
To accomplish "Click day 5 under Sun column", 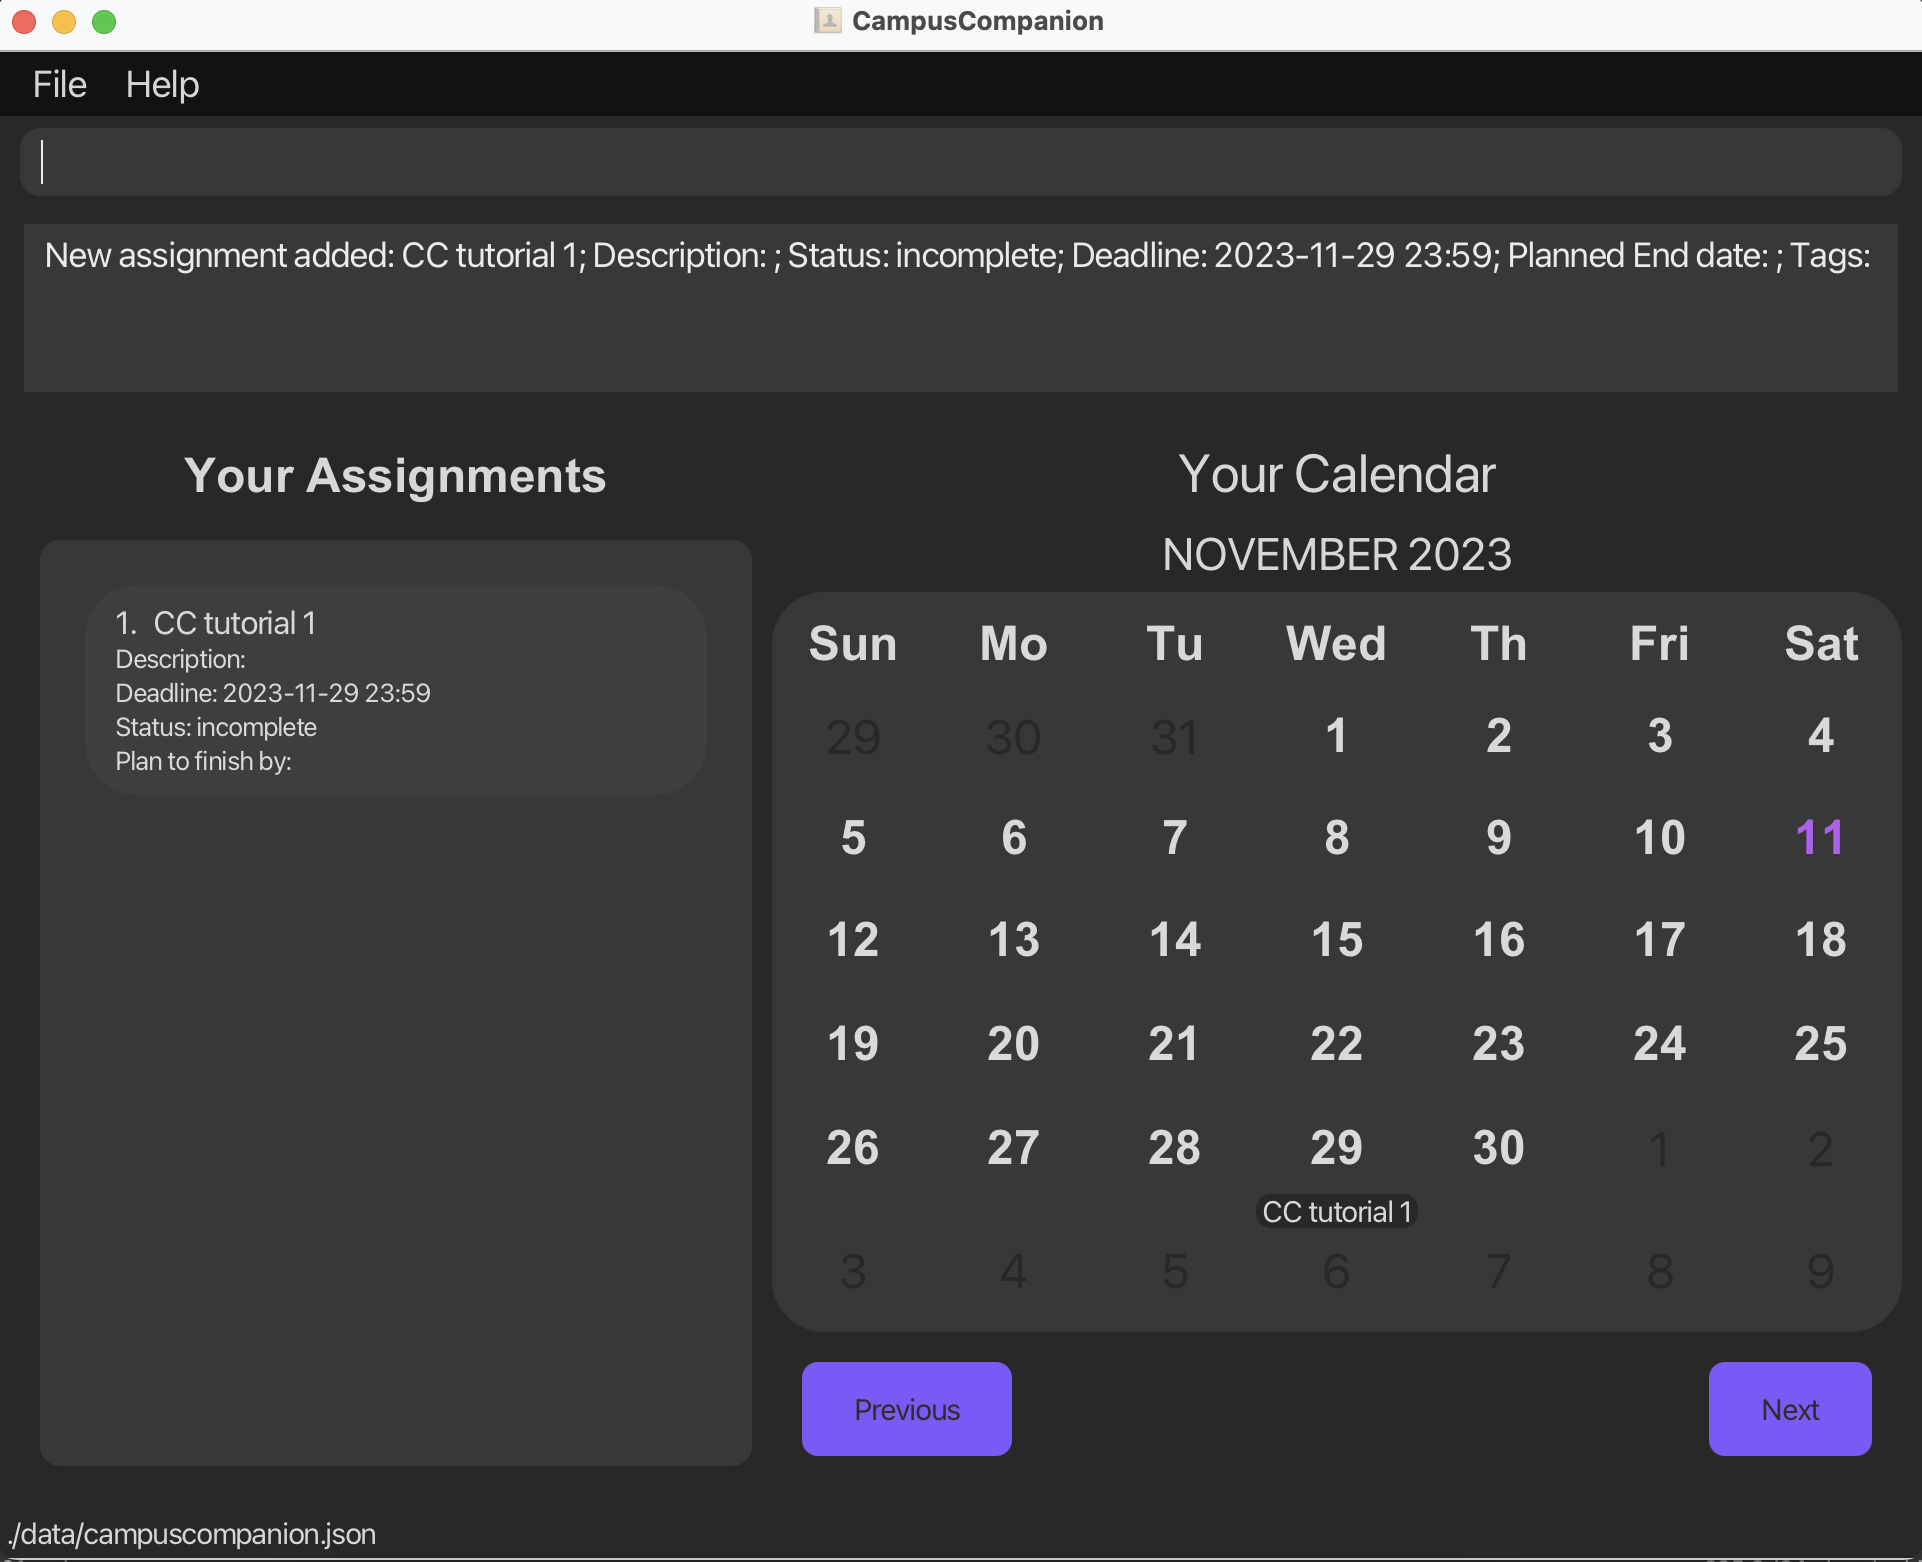I will [852, 837].
